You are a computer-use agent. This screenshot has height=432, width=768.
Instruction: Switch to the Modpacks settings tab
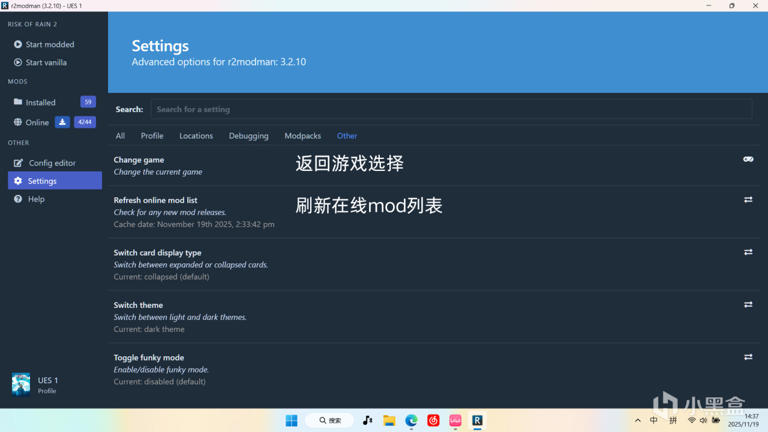(x=303, y=136)
